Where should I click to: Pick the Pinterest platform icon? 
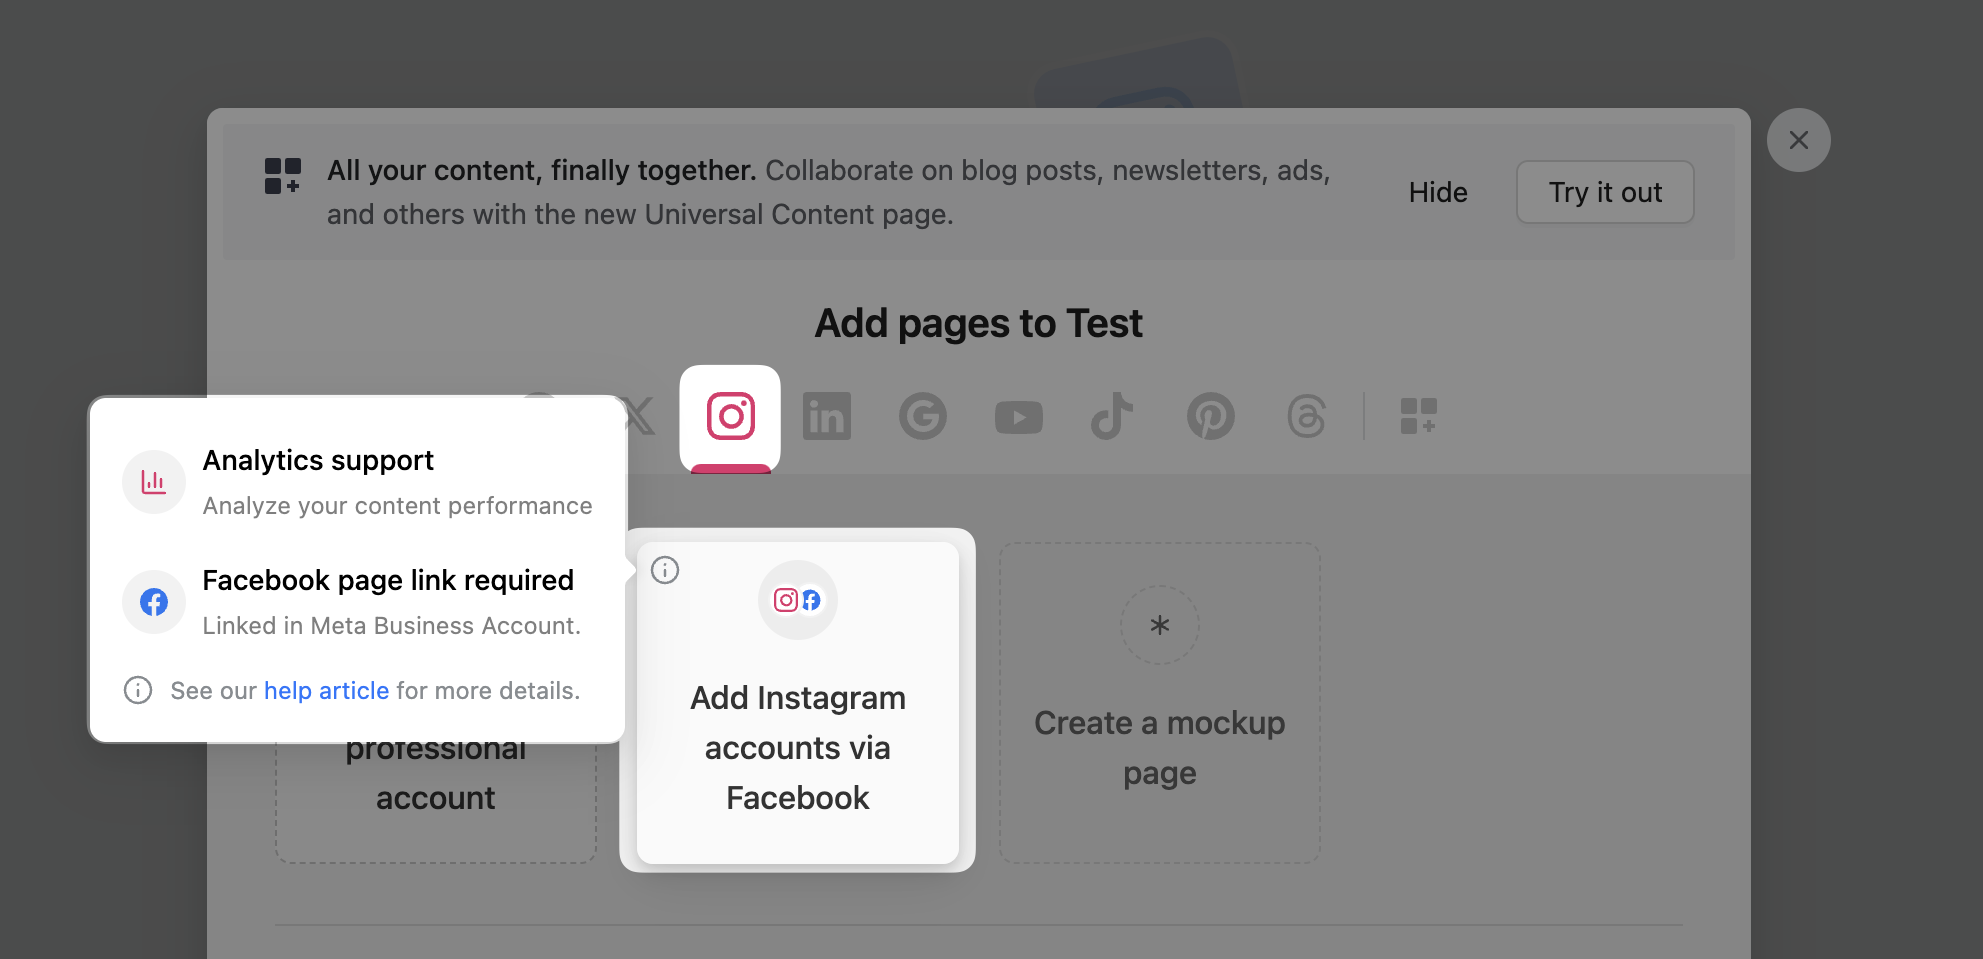point(1210,417)
